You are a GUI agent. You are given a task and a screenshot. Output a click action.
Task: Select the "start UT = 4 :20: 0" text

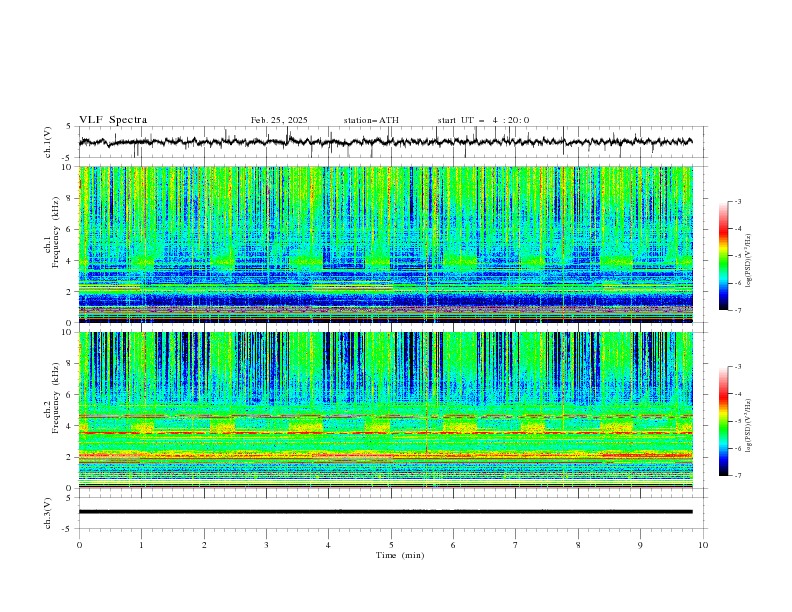coord(483,120)
